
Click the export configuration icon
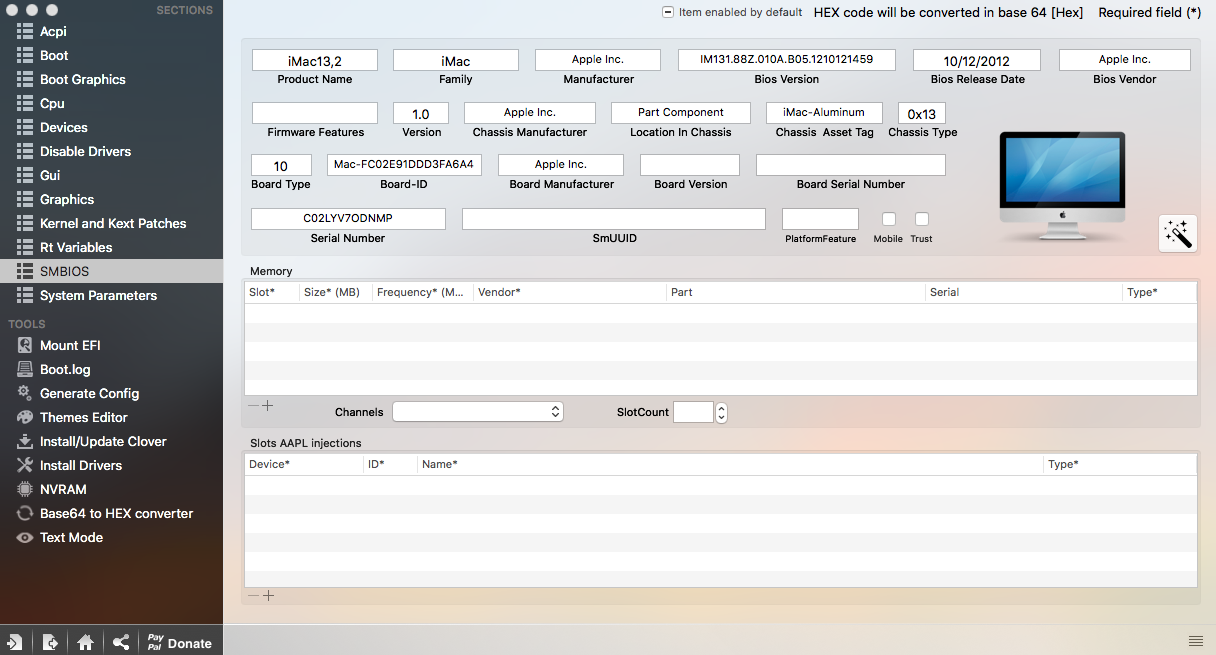pos(50,642)
